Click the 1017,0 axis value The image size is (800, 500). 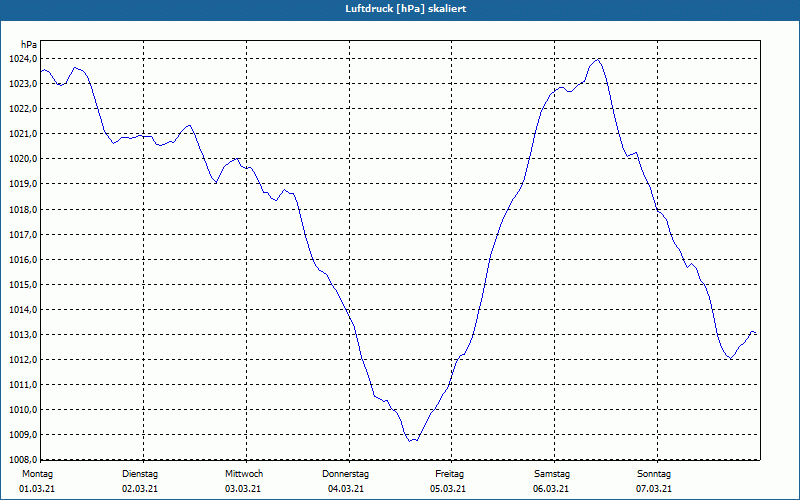click(23, 235)
